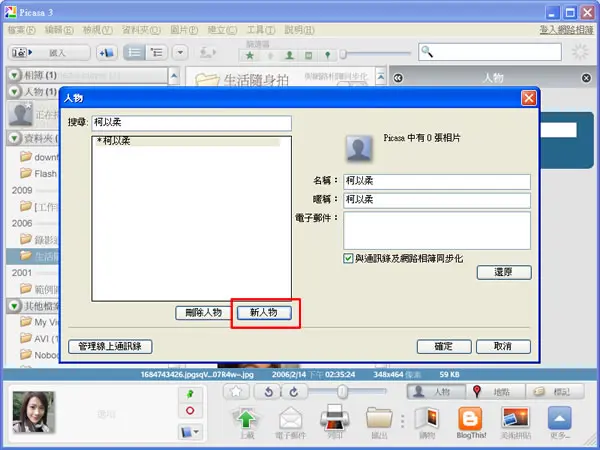Click the printer icon in bottom tray

(334, 419)
